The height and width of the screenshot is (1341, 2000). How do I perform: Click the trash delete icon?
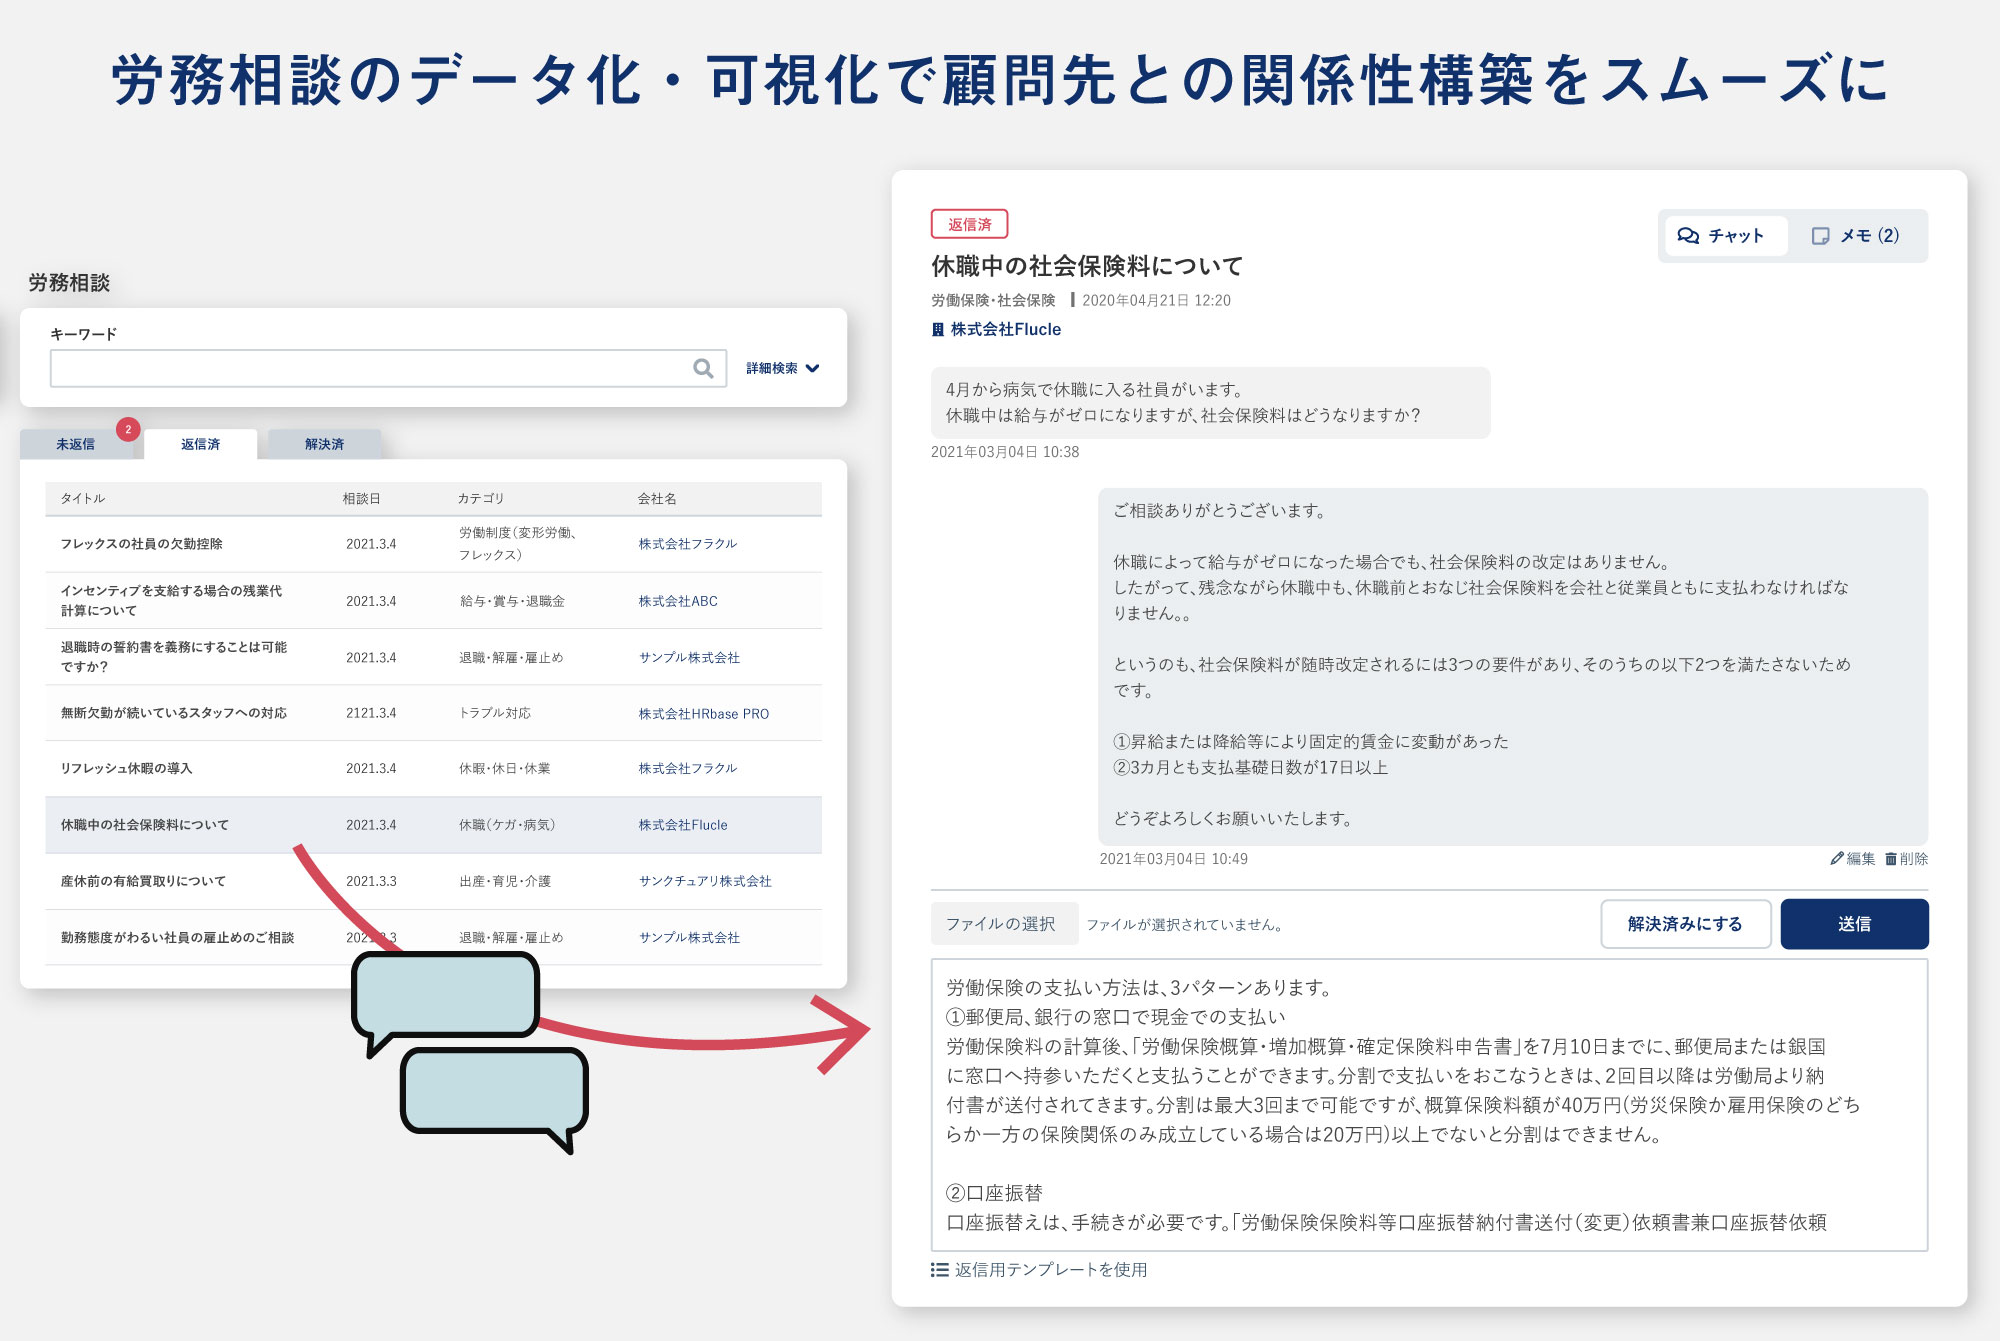coord(1891,858)
